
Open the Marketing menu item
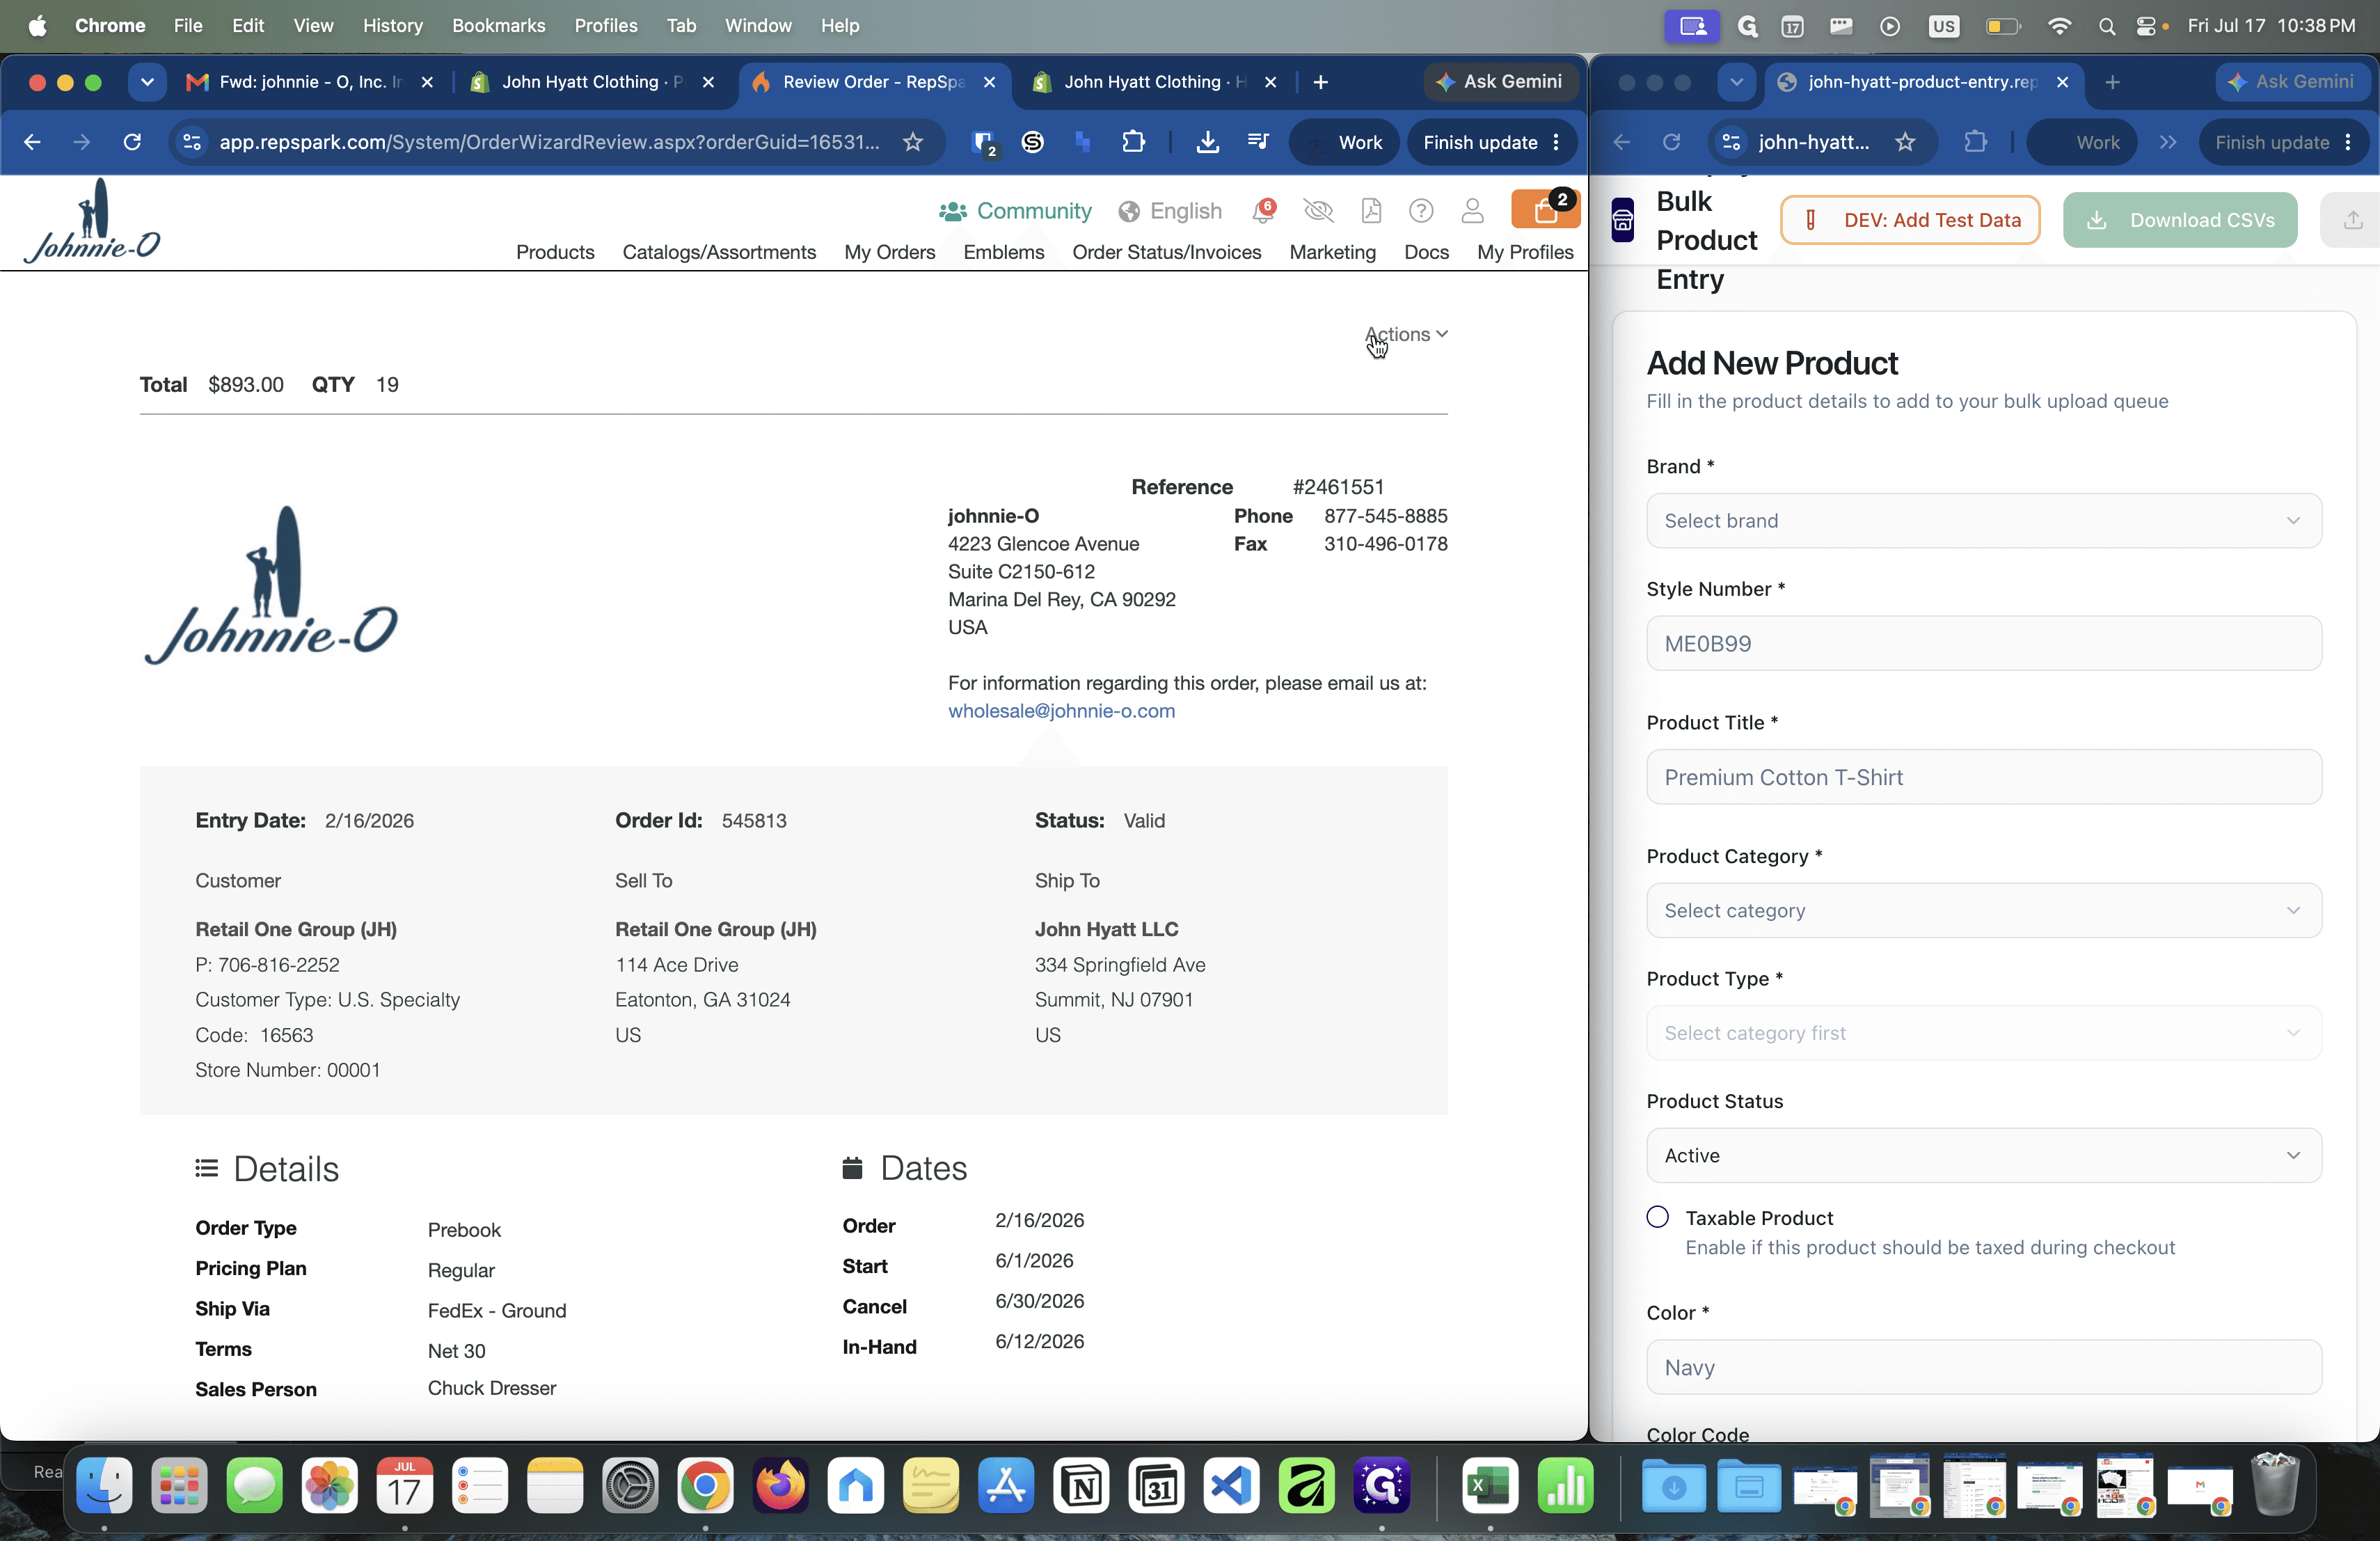(x=1332, y=252)
